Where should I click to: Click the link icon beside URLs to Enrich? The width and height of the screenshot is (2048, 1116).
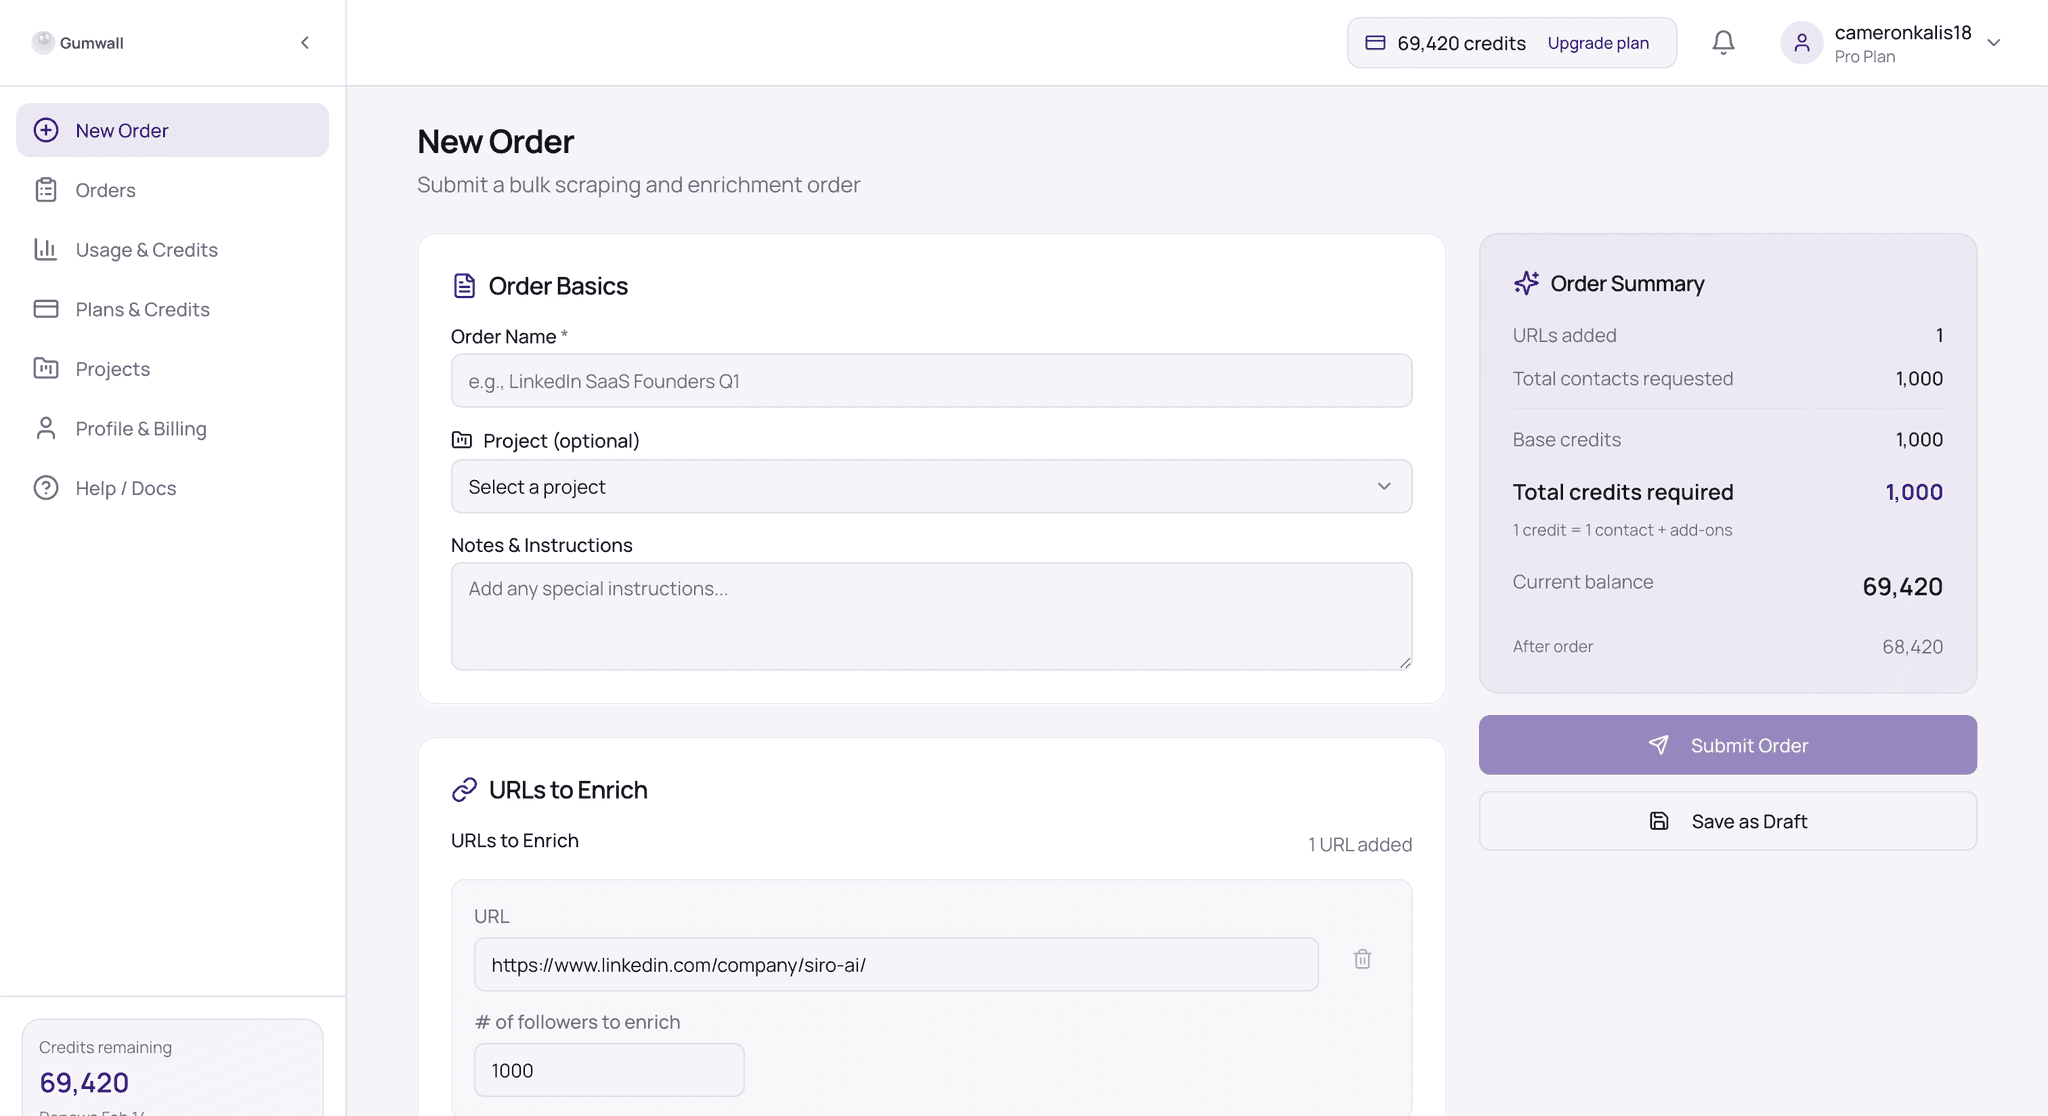(464, 790)
